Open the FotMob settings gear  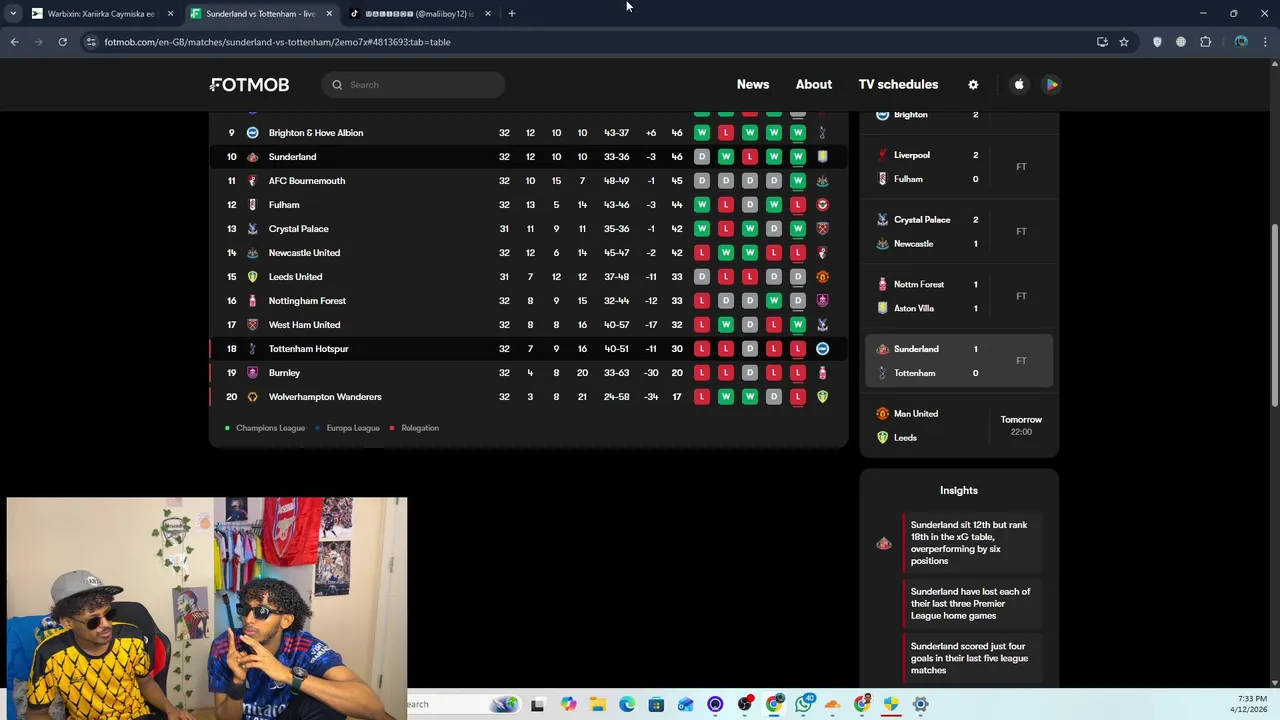[x=973, y=85]
